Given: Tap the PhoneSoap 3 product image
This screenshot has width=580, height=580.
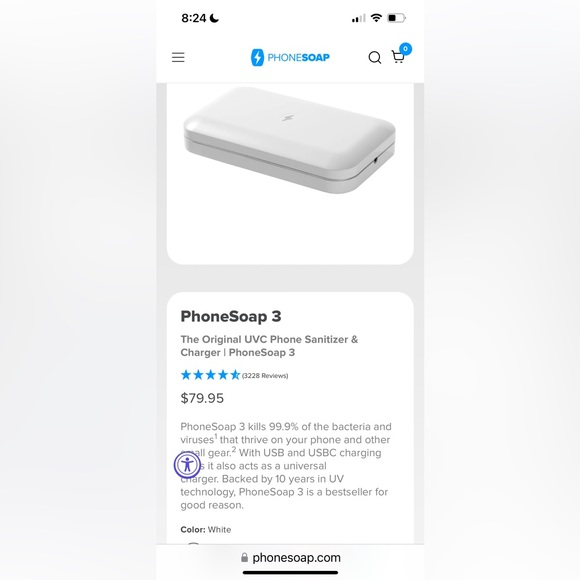Looking at the screenshot, I should pyautogui.click(x=290, y=141).
